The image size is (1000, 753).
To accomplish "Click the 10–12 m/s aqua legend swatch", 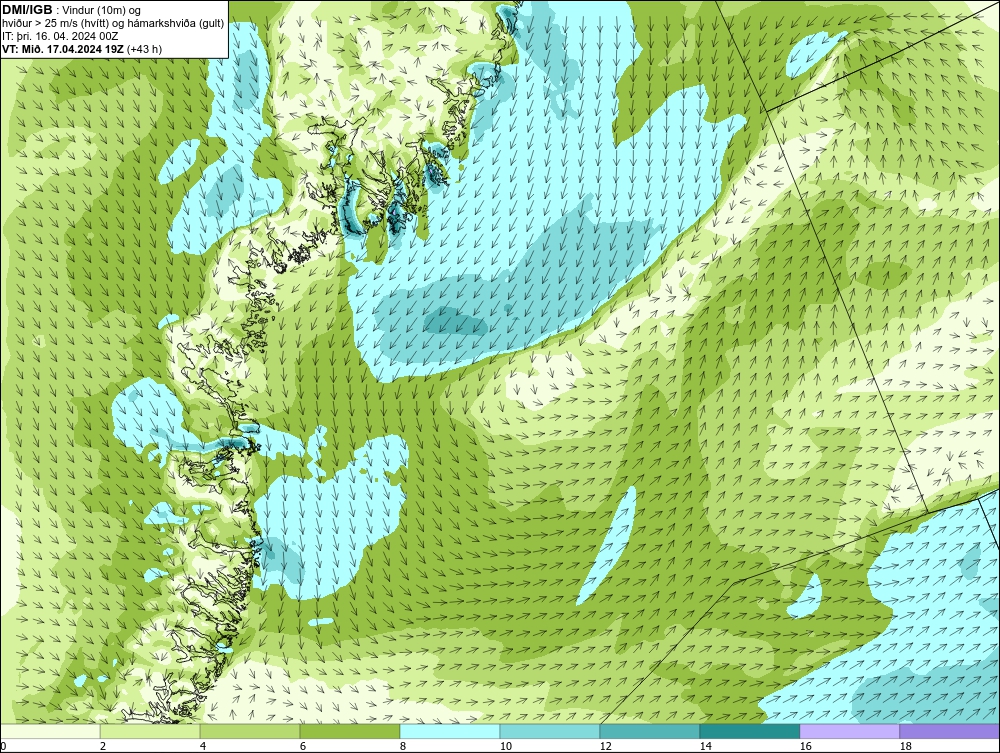I will (550, 731).
